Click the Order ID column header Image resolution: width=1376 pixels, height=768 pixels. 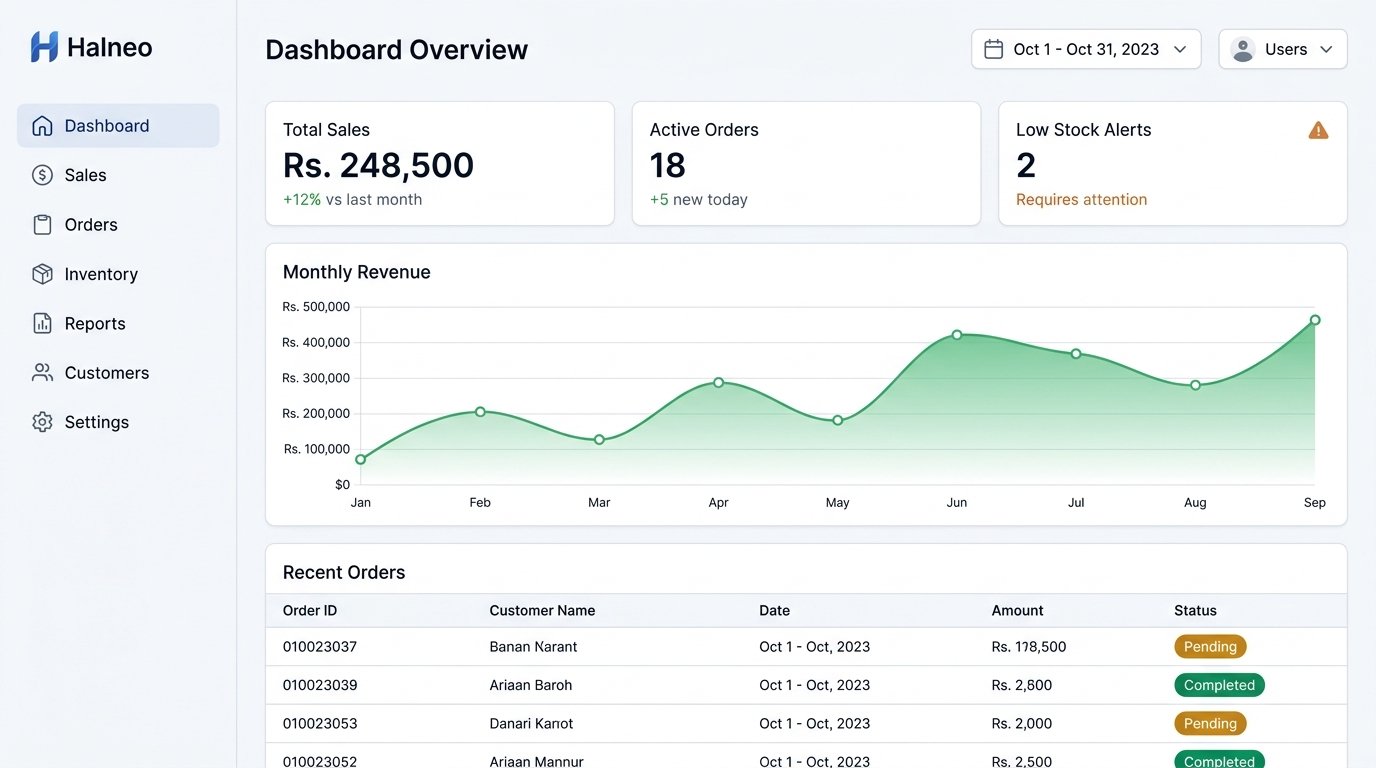pyautogui.click(x=310, y=610)
